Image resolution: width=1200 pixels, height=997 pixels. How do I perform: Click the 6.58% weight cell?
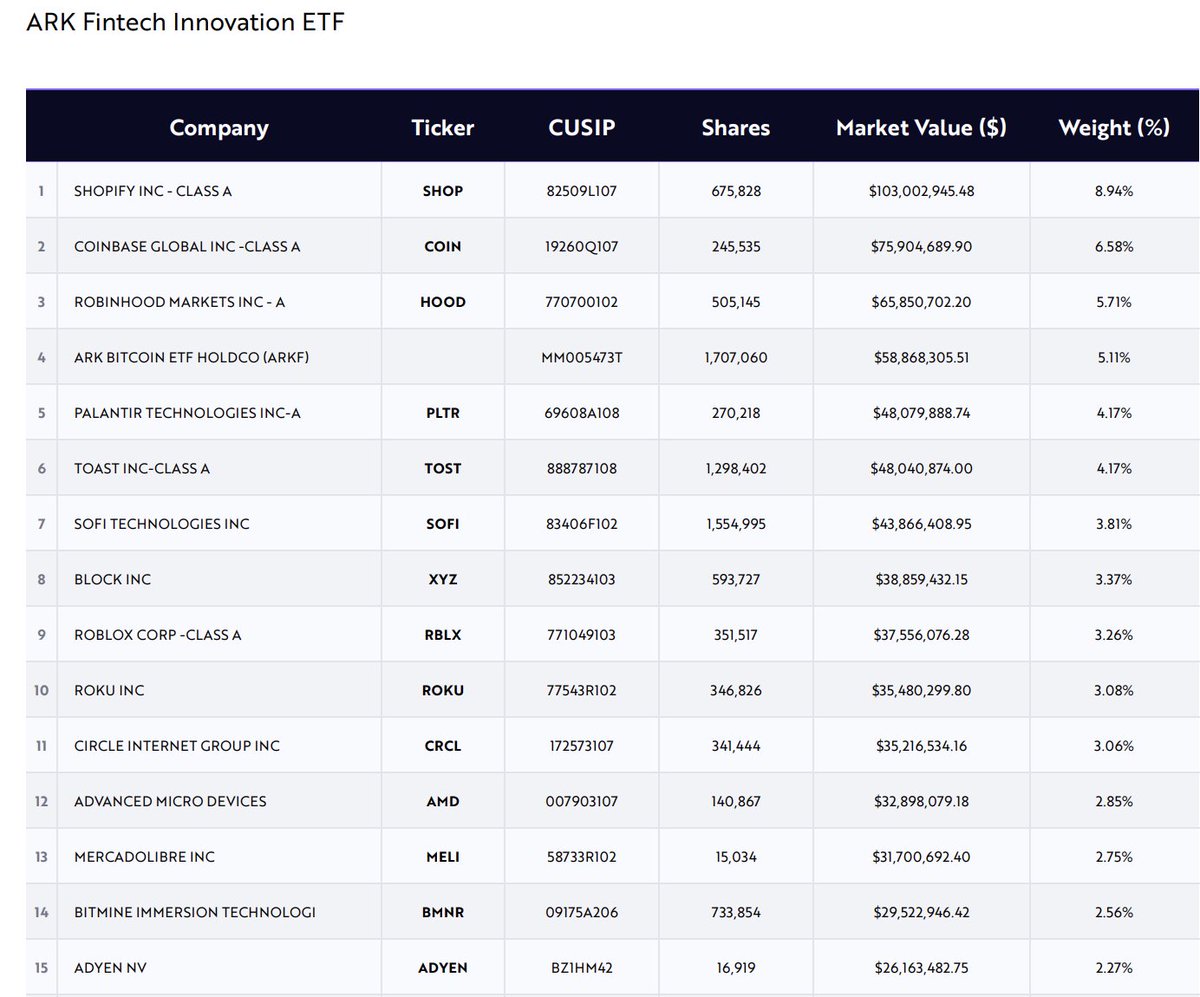coord(1114,246)
